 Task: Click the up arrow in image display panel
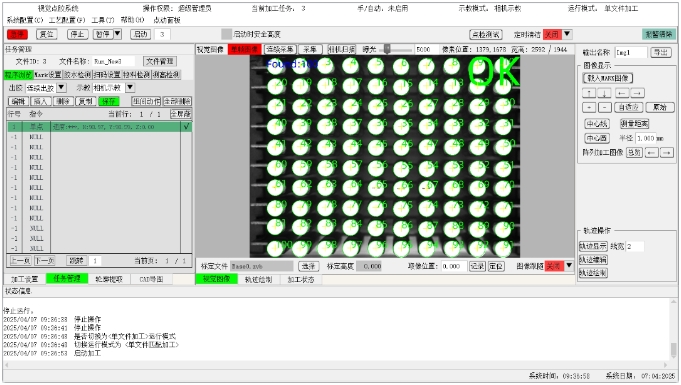[589, 93]
